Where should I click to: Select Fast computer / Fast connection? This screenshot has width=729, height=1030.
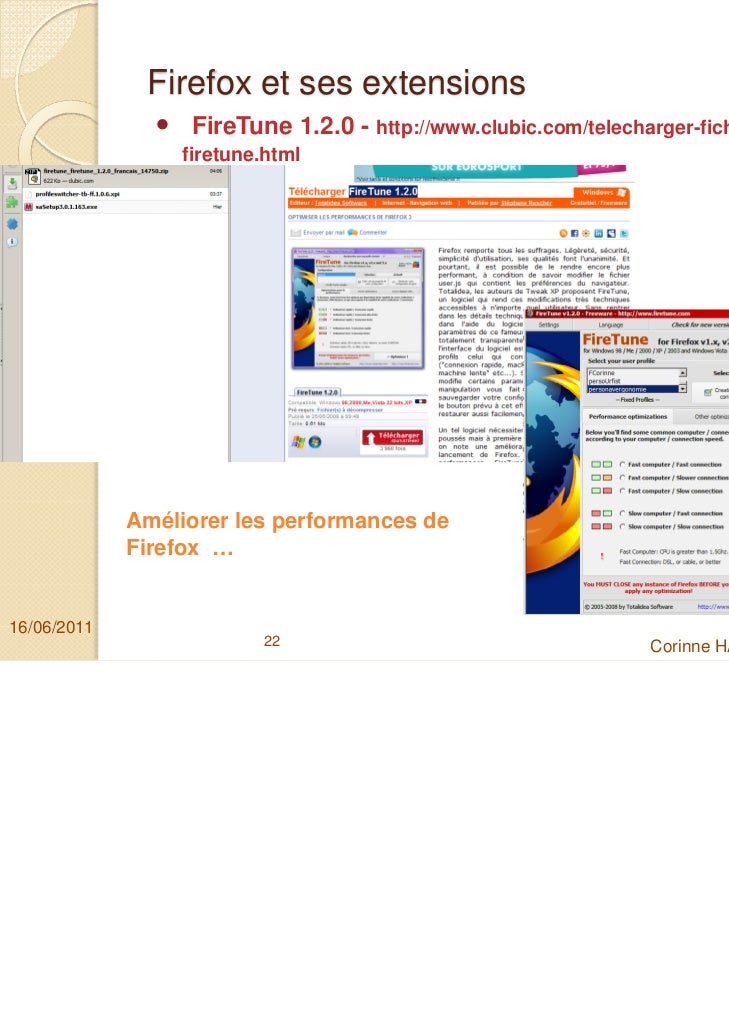[670, 464]
